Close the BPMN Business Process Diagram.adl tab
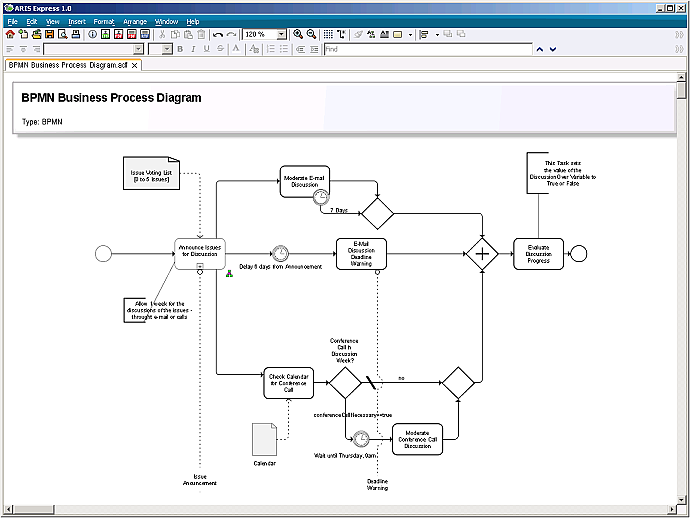 click(135, 65)
